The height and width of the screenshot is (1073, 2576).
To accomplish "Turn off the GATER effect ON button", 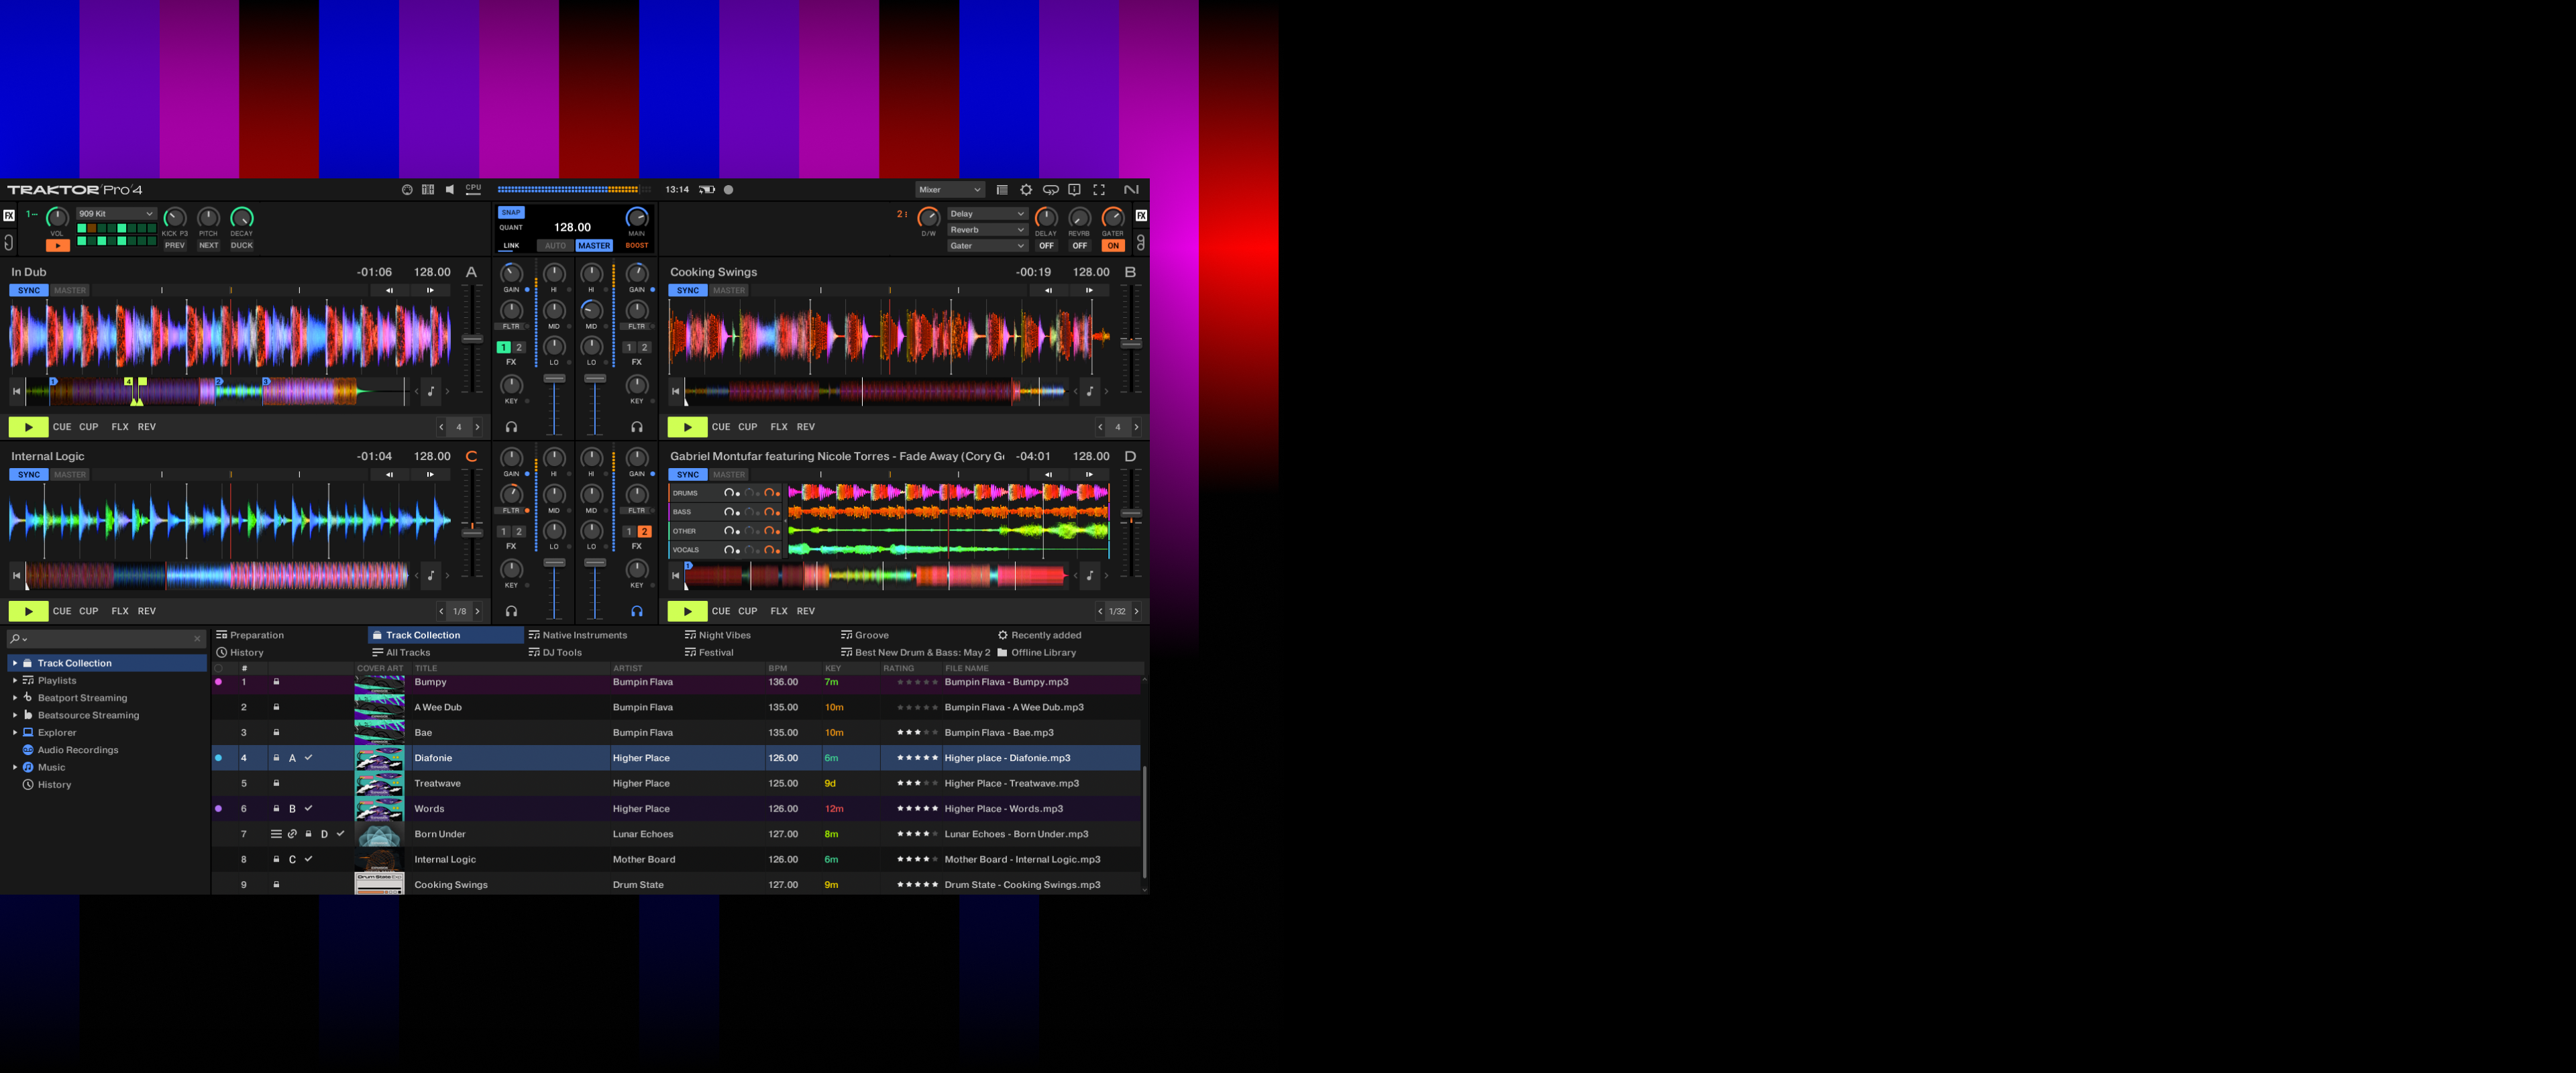I will click(x=1113, y=246).
